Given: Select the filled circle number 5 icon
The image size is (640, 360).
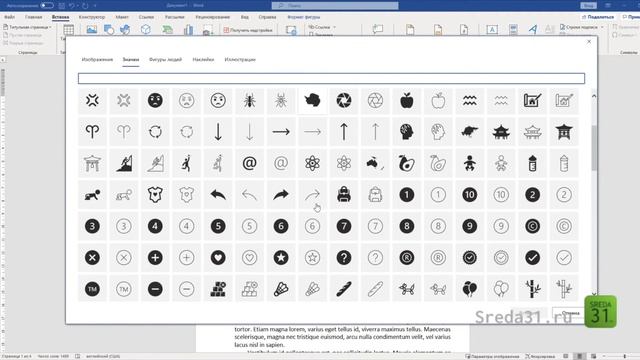Looking at the screenshot, I should click(218, 226).
